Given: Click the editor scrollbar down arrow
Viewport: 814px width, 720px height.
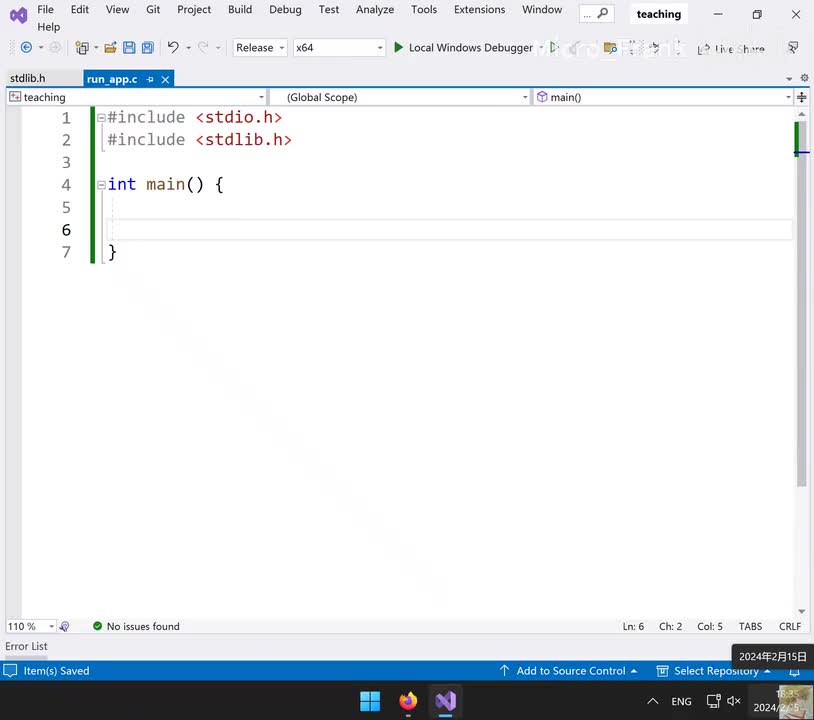Looking at the screenshot, I should tap(802, 611).
